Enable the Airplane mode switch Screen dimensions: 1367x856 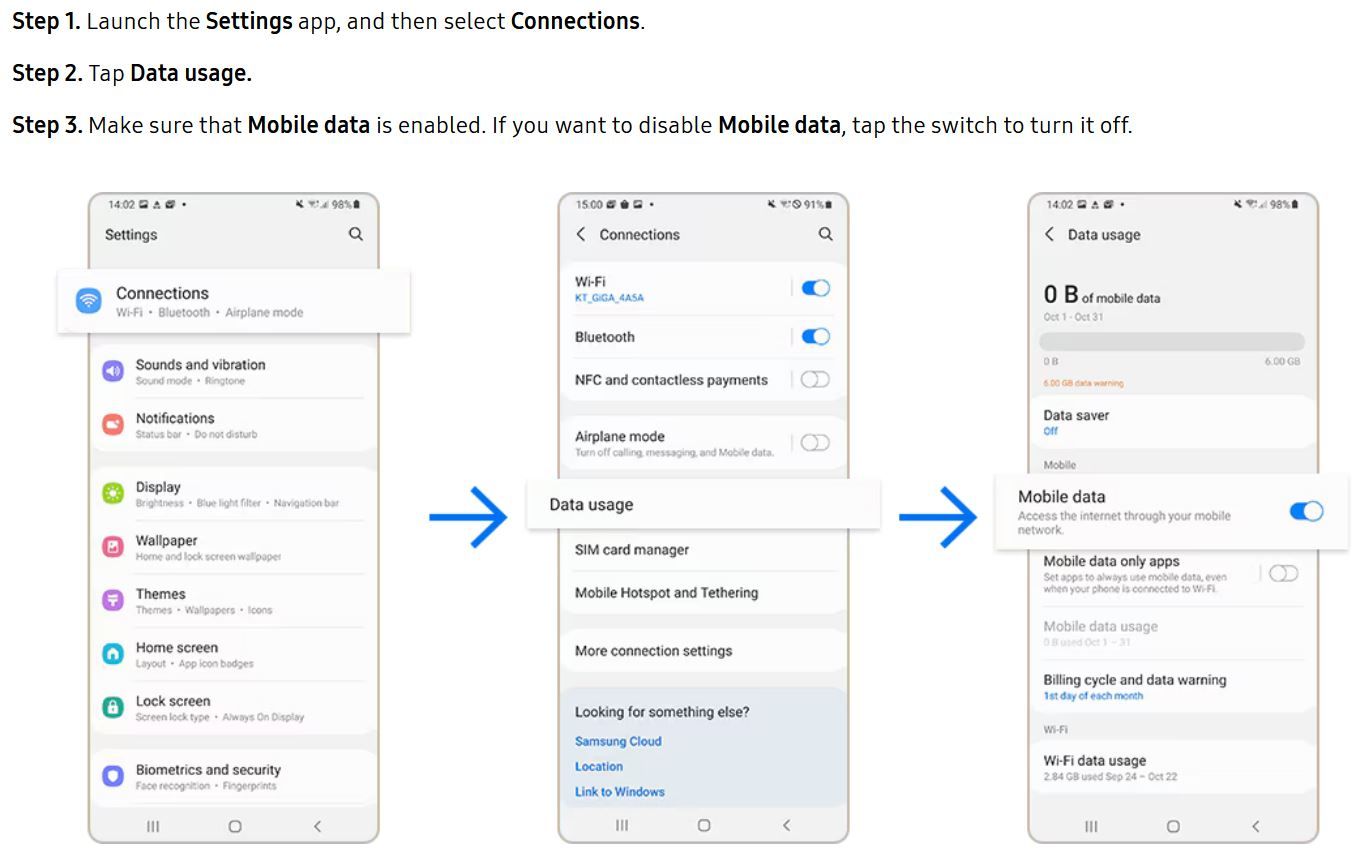click(x=815, y=443)
